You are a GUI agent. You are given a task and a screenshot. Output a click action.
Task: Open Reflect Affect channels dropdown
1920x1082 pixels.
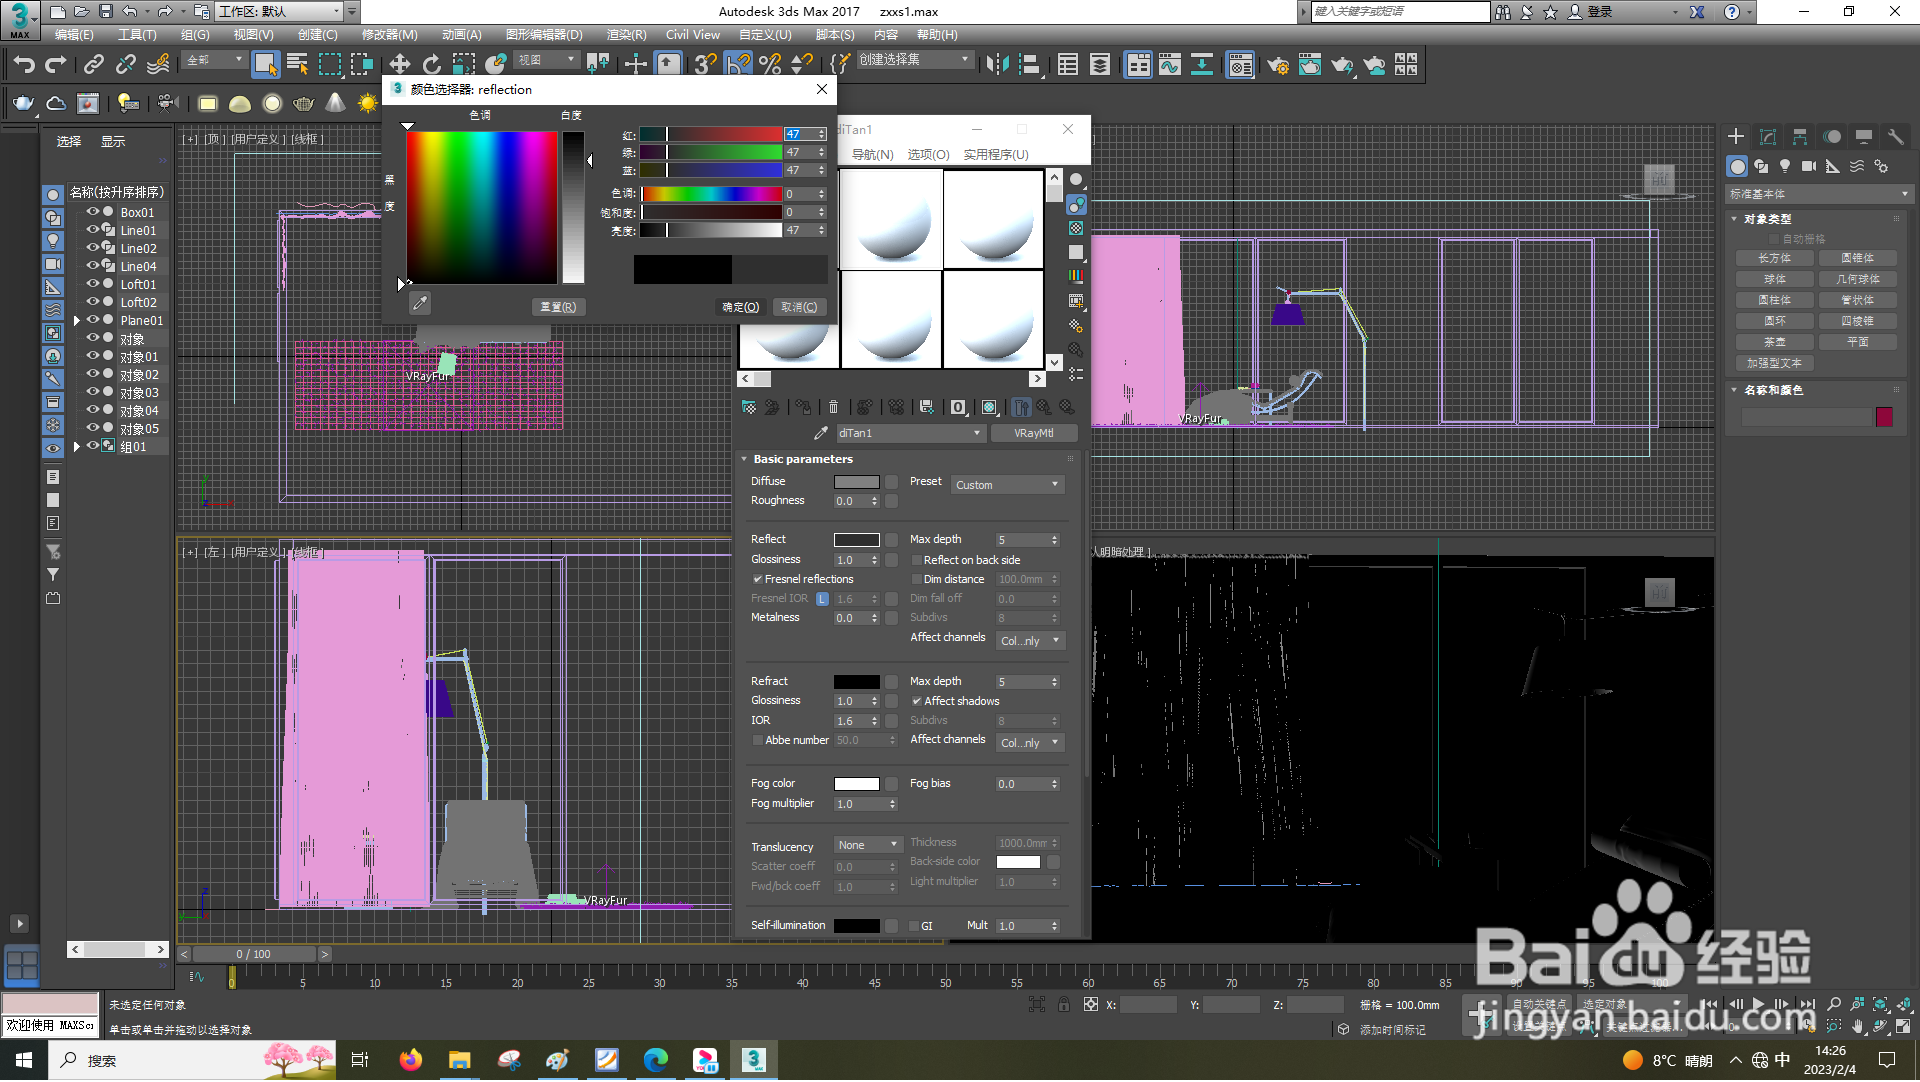pyautogui.click(x=1030, y=641)
